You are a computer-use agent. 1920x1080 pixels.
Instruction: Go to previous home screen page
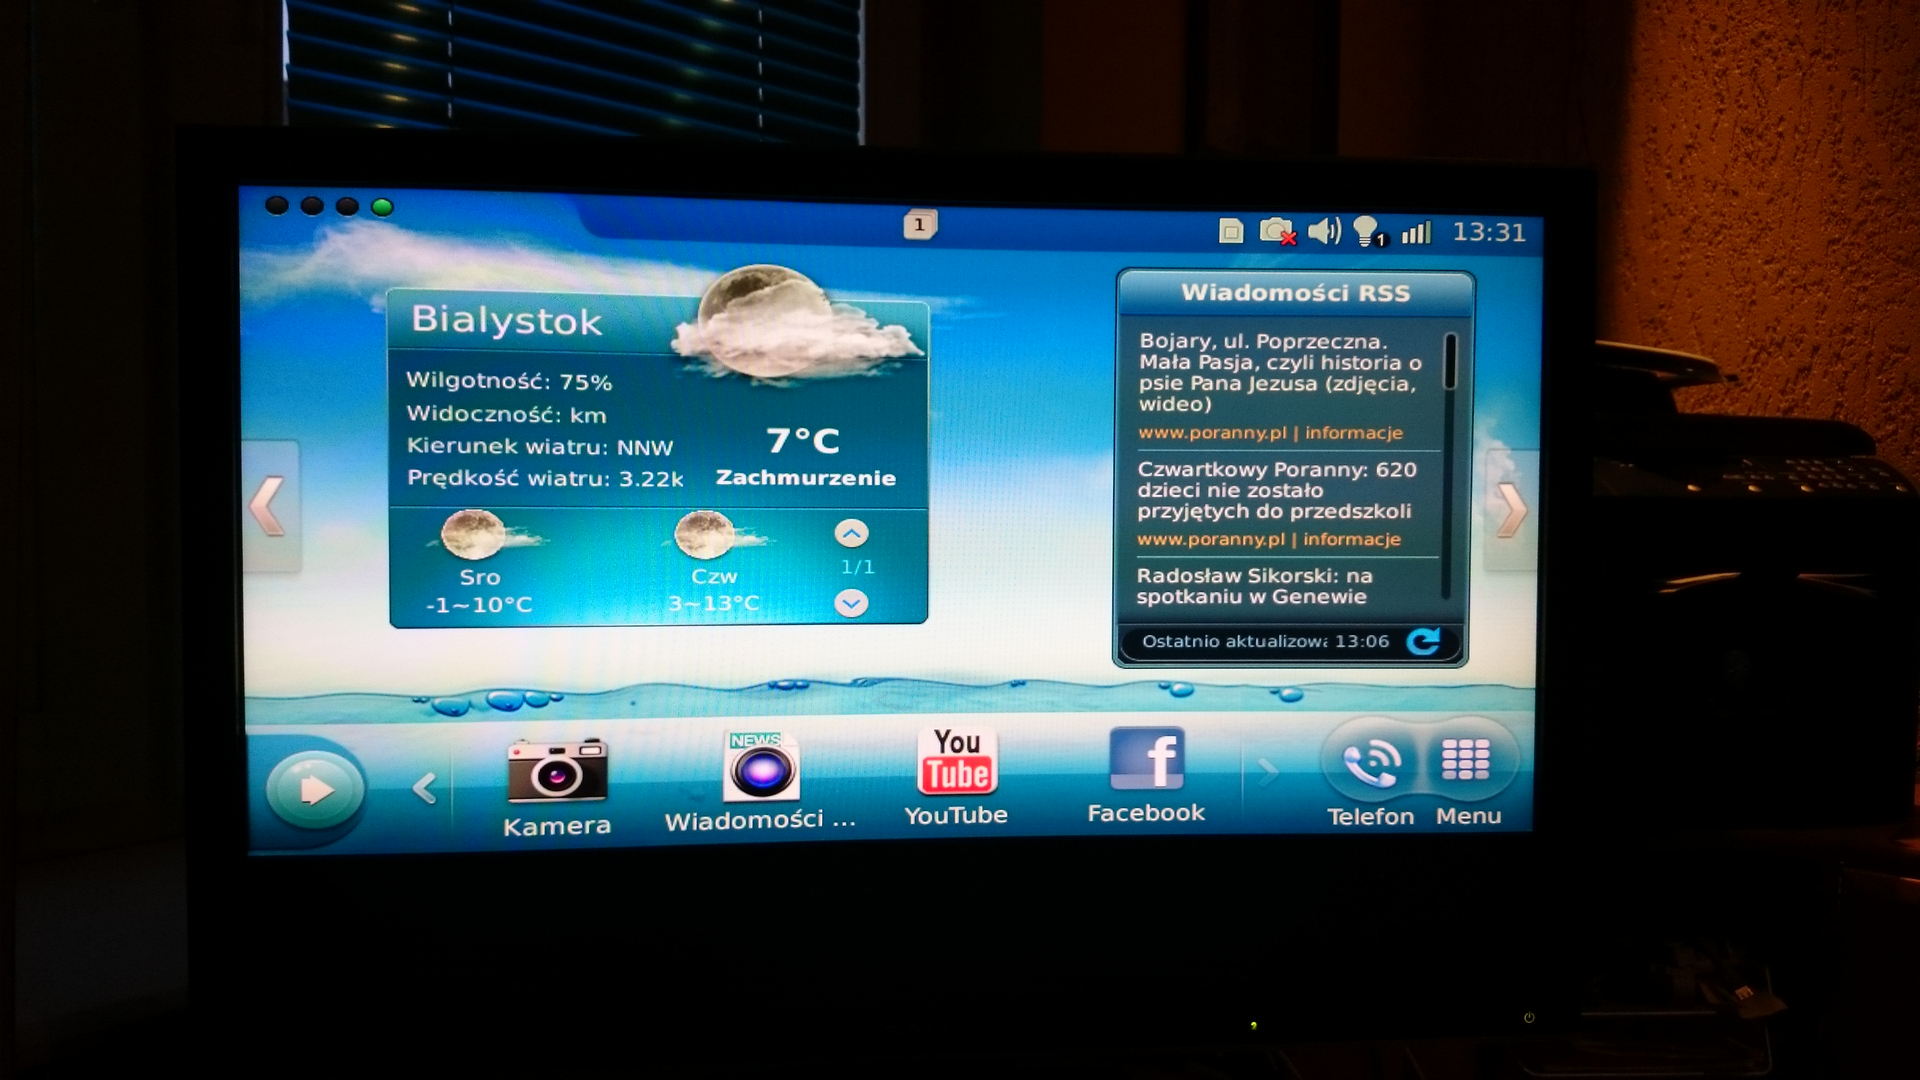click(269, 506)
